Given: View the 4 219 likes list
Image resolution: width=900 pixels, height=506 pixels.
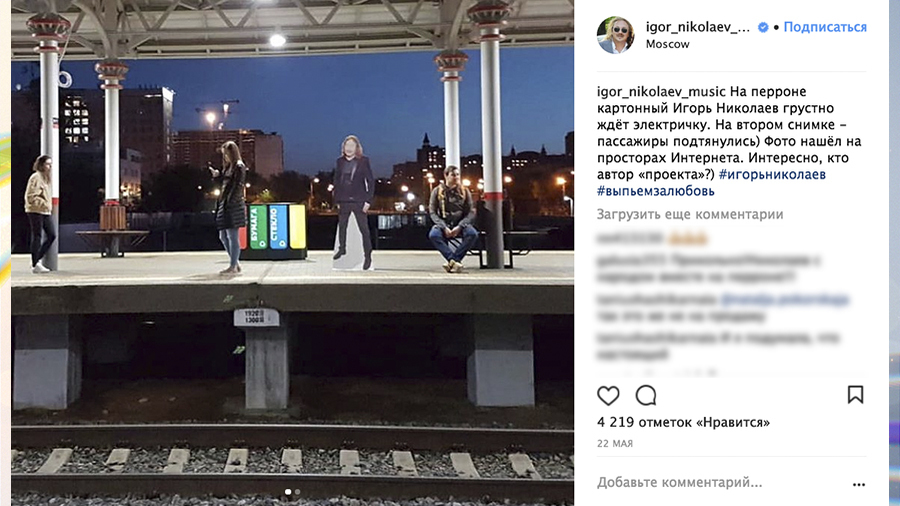Looking at the screenshot, I should pos(683,422).
